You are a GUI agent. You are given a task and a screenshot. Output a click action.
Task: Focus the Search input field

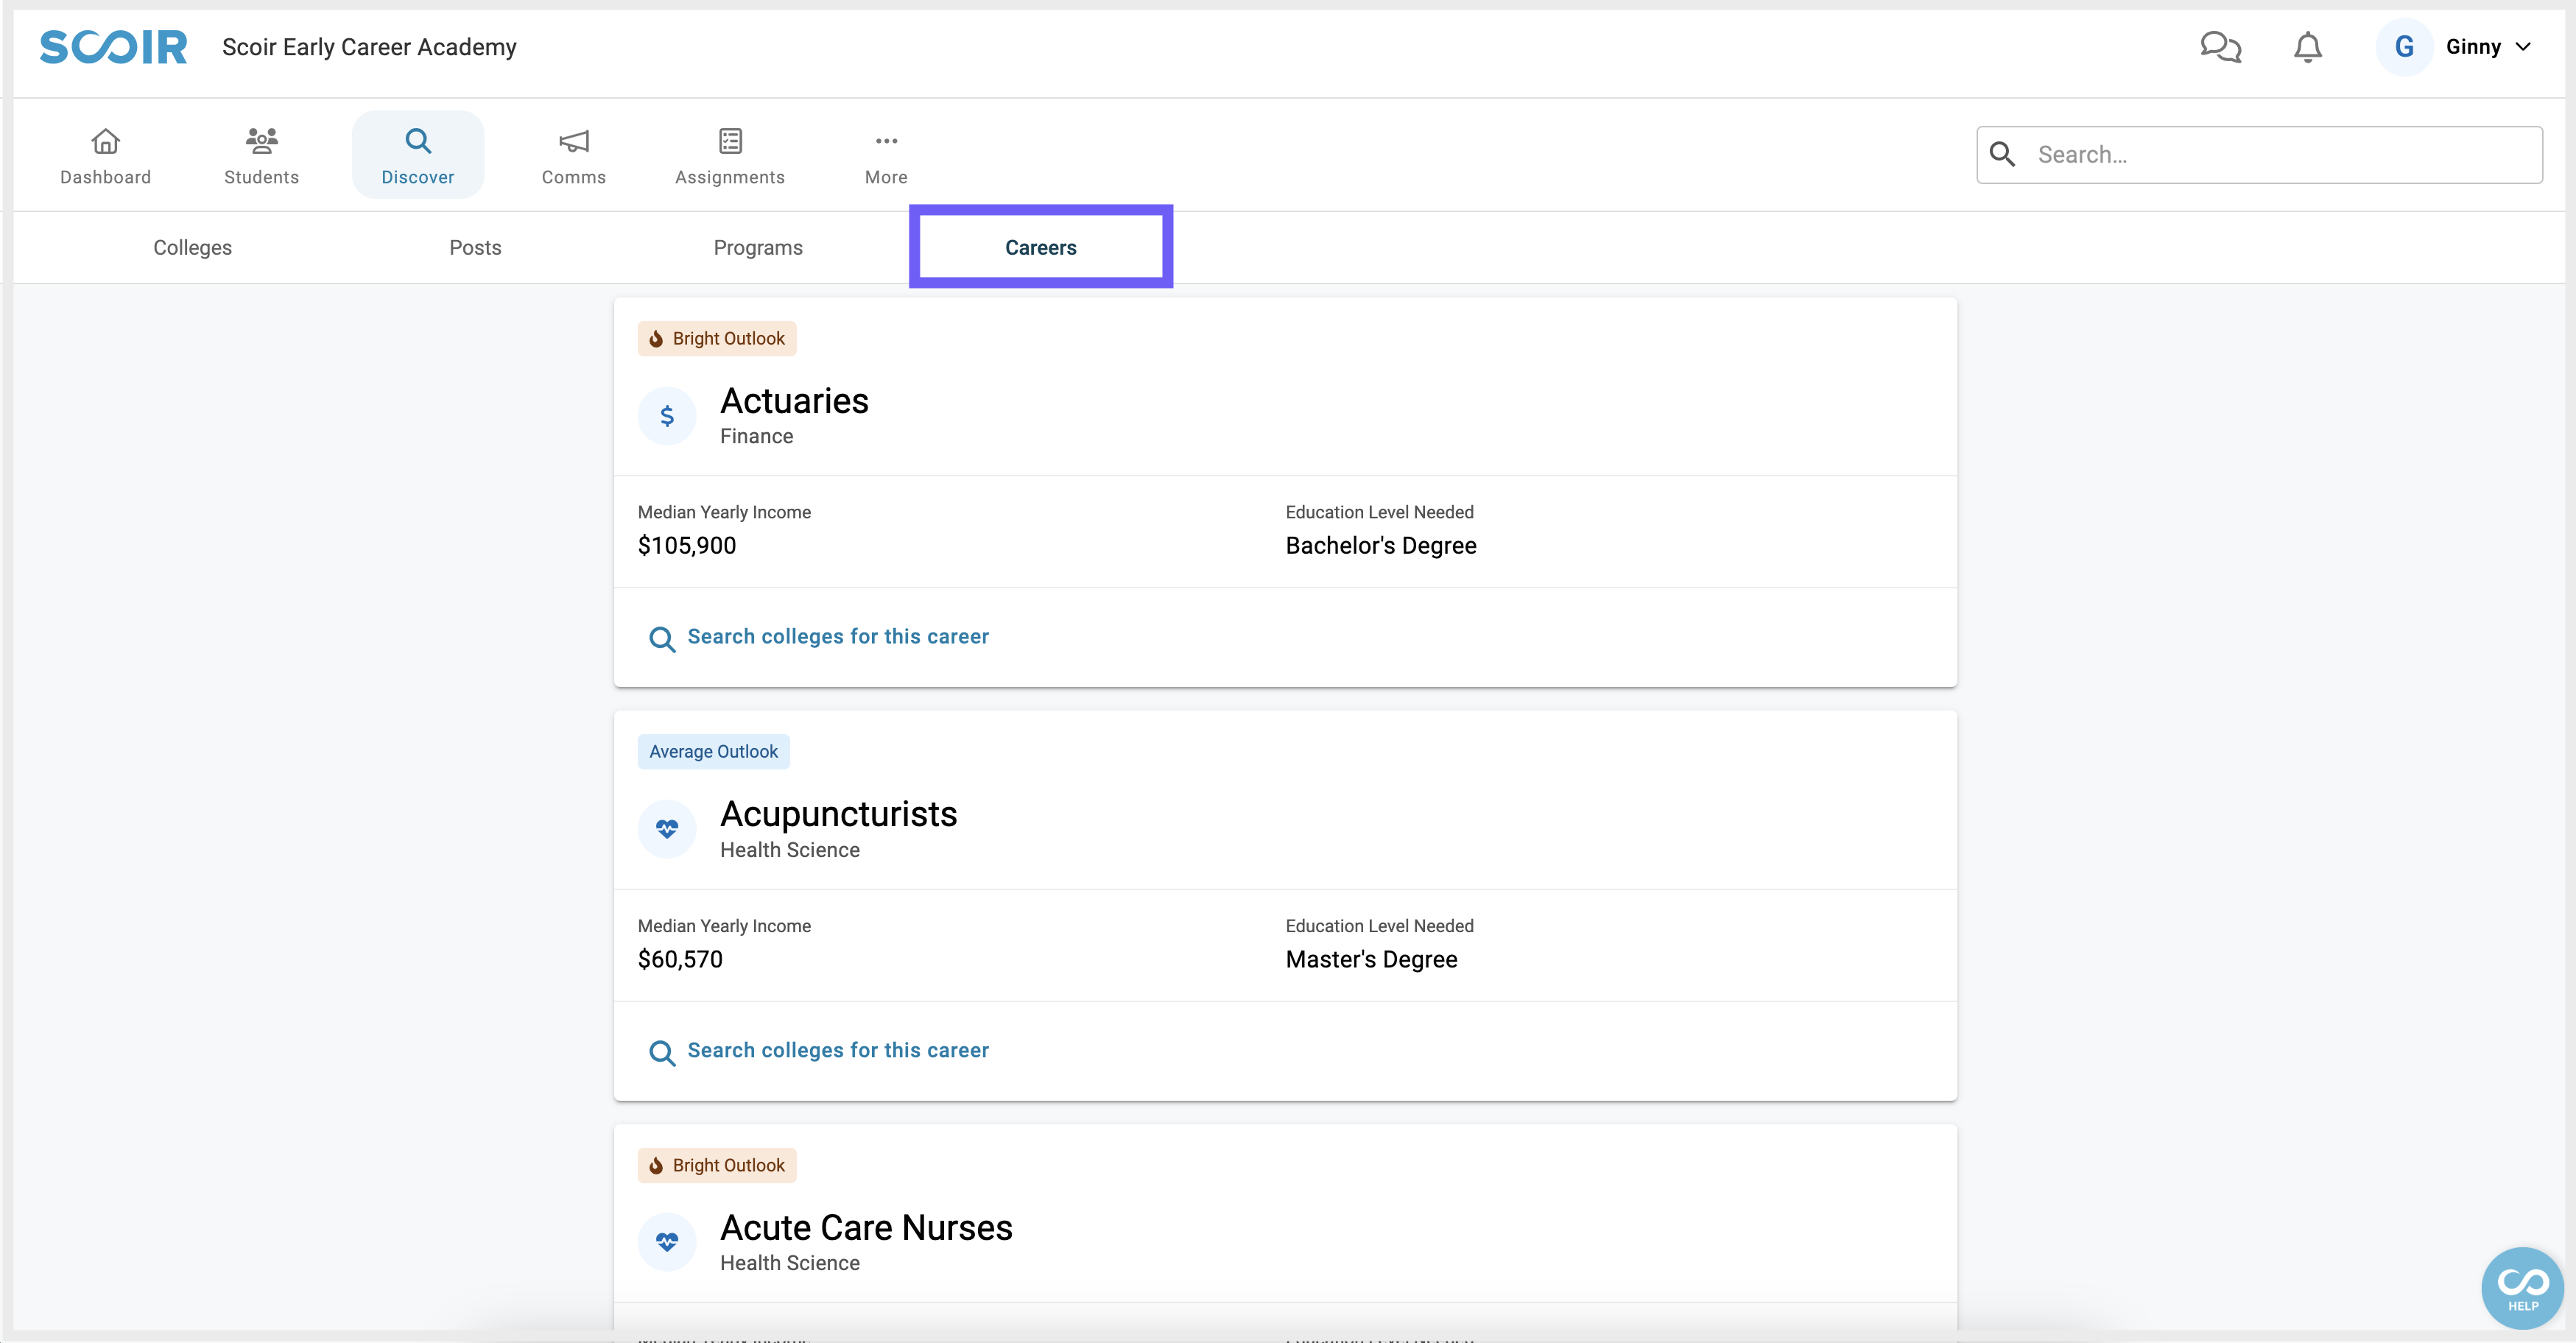click(2259, 155)
